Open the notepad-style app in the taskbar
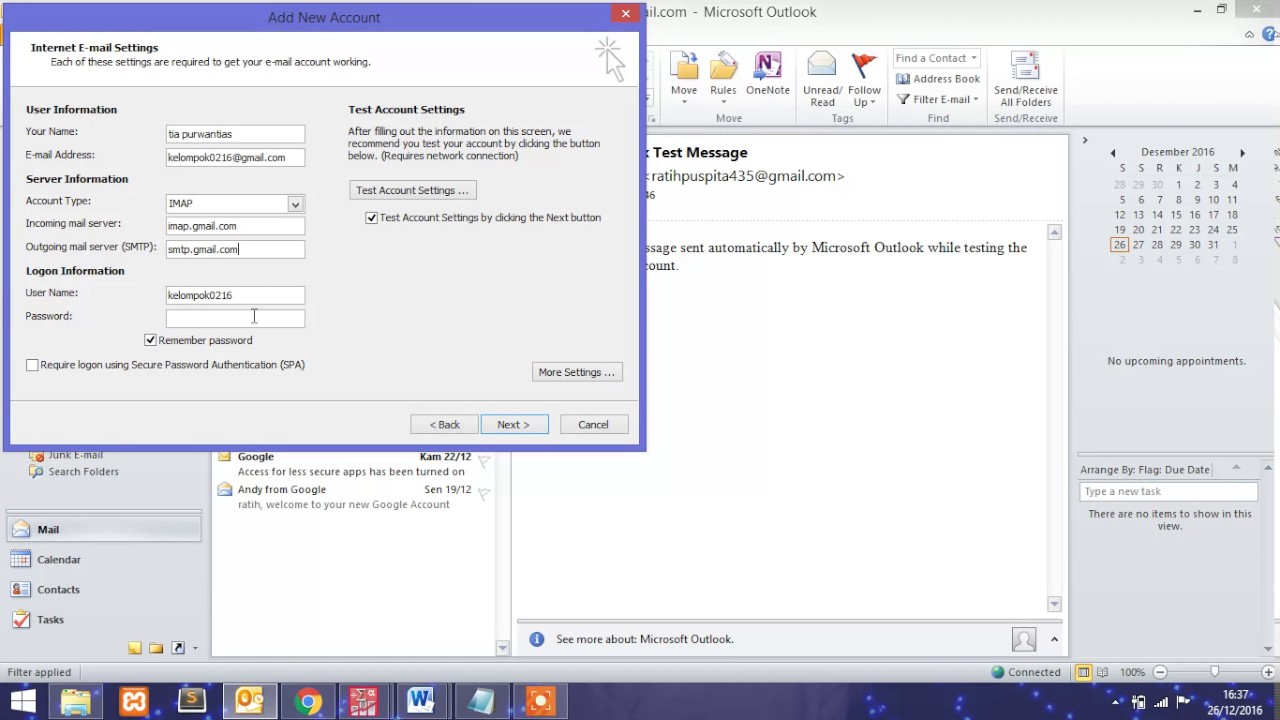Image resolution: width=1280 pixels, height=720 pixels. click(x=480, y=702)
